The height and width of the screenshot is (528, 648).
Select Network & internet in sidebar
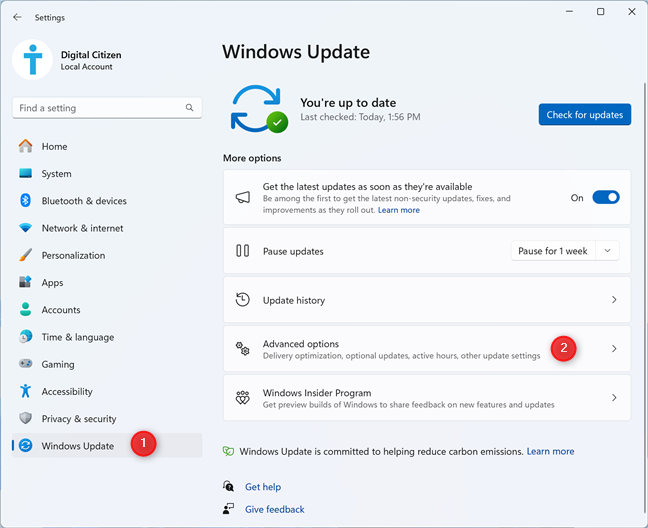(x=107, y=228)
